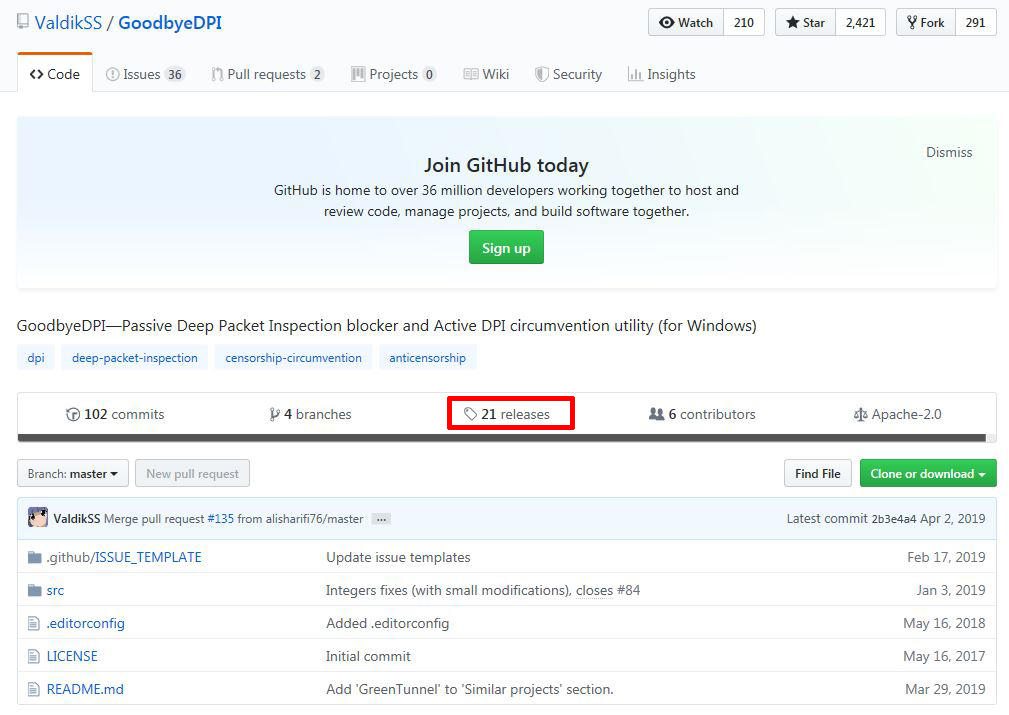
Task: Open the 210 watchers count
Action: [744, 23]
